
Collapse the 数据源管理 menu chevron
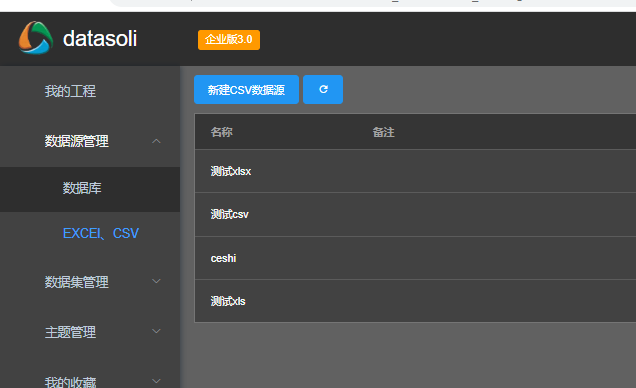coord(157,141)
